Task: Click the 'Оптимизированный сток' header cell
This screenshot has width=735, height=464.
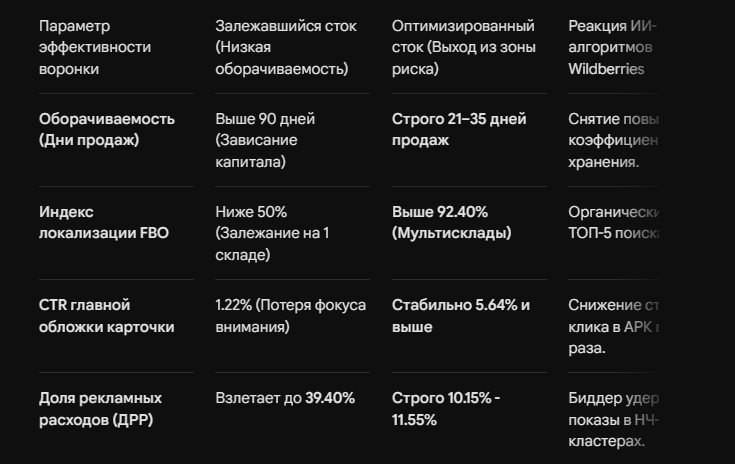Action: (x=464, y=47)
